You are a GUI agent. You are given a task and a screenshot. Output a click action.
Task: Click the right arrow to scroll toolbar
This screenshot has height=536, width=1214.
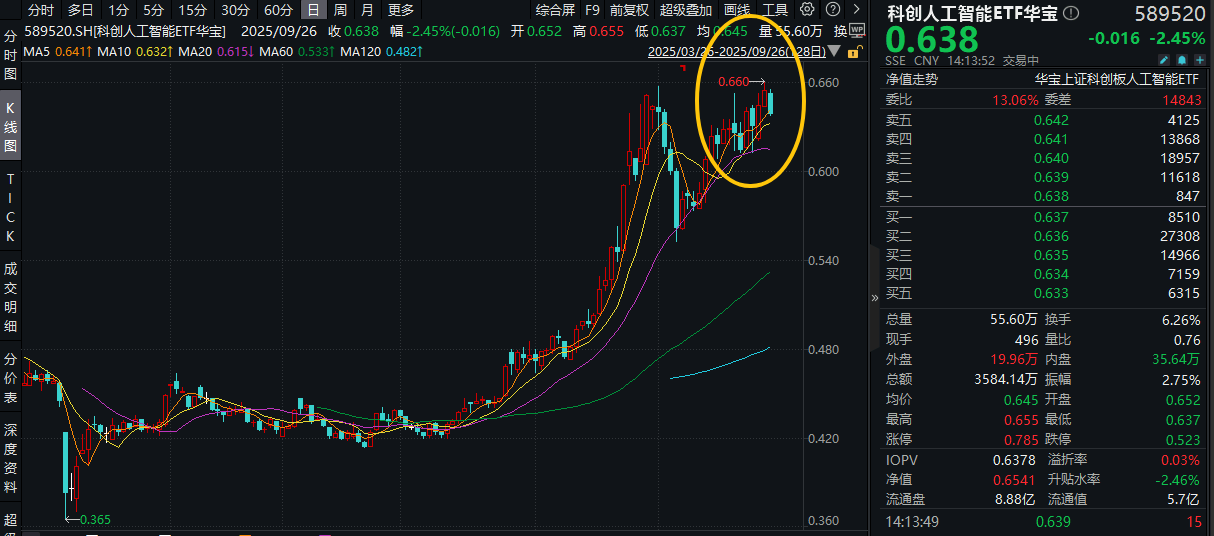855,10
